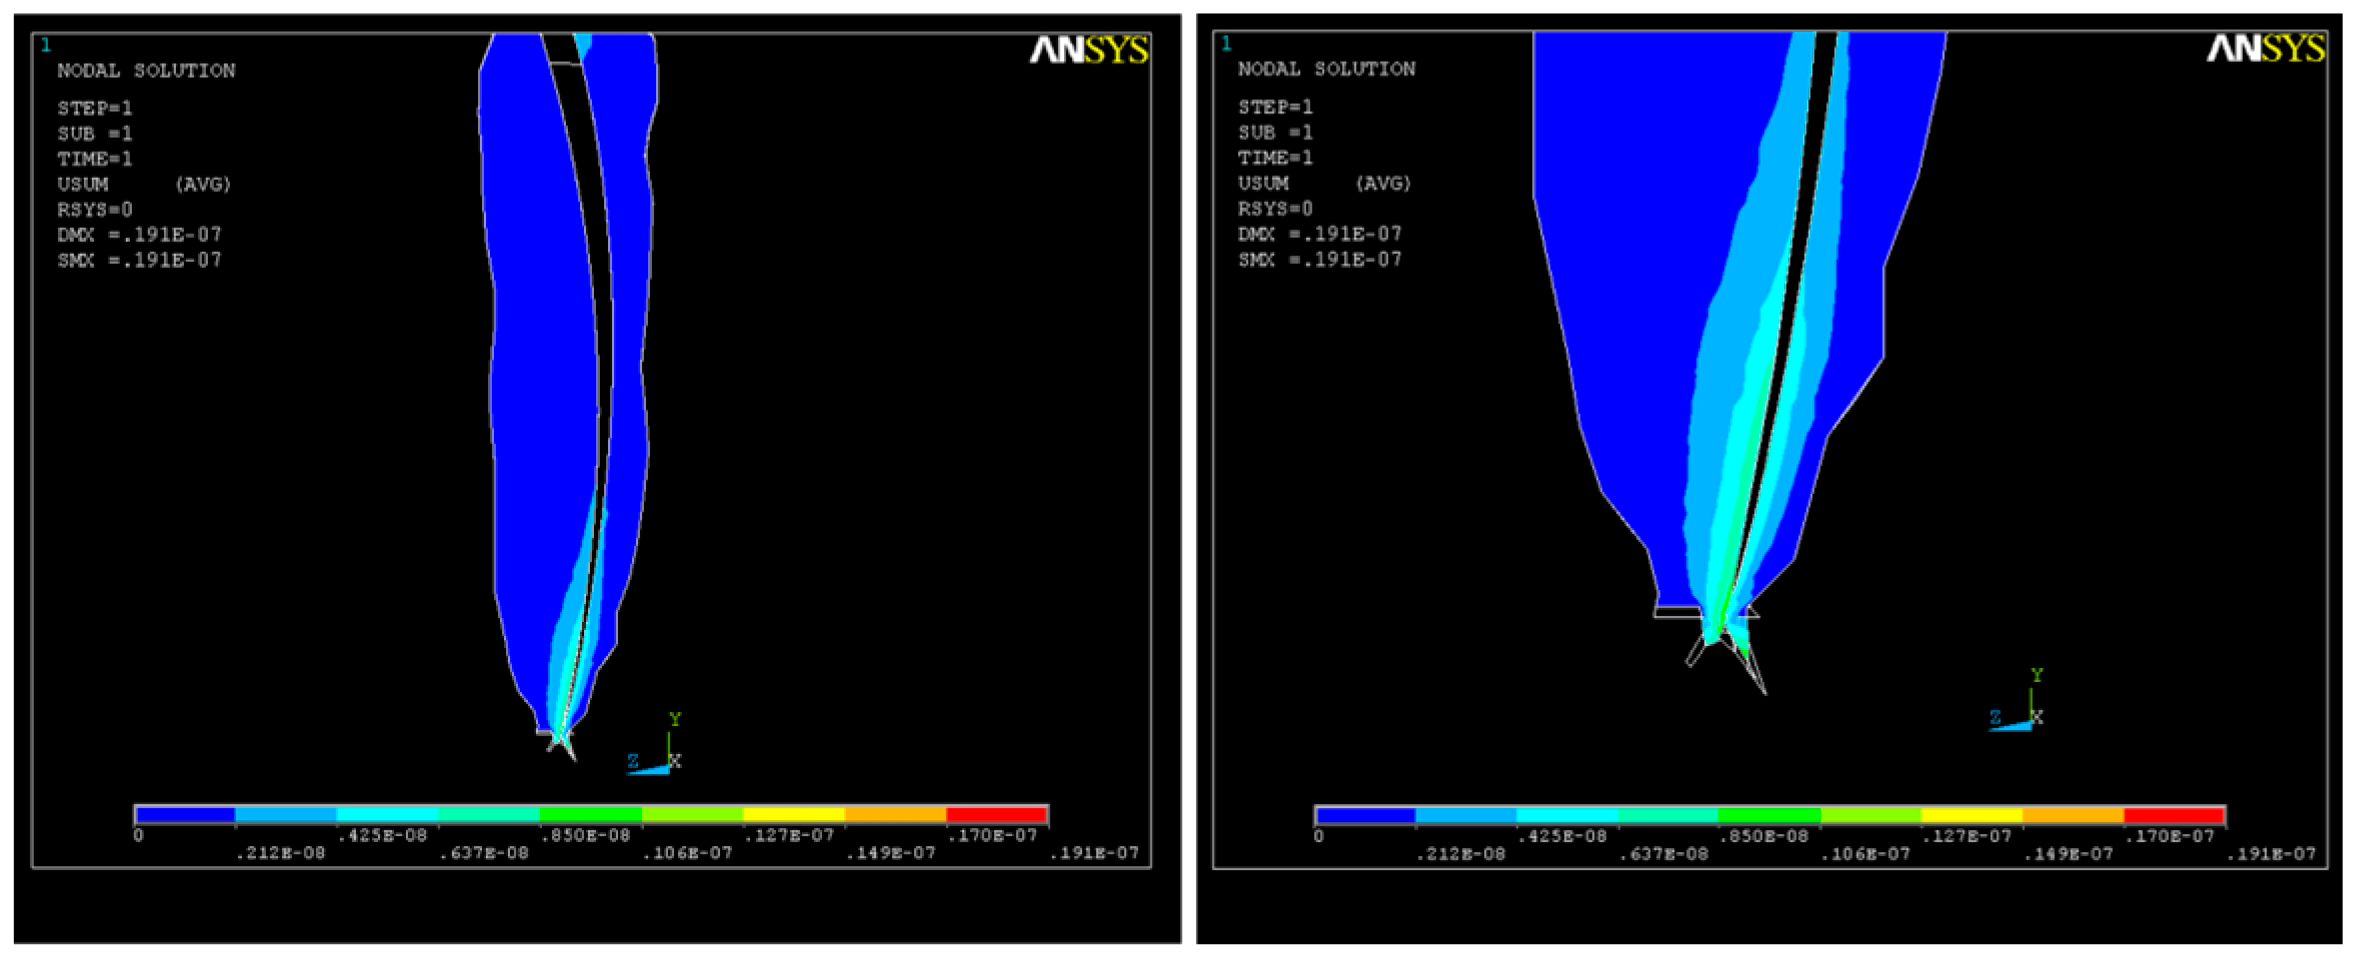
Task: Click legend value ".850E-08" in left plot
Action: (585, 836)
